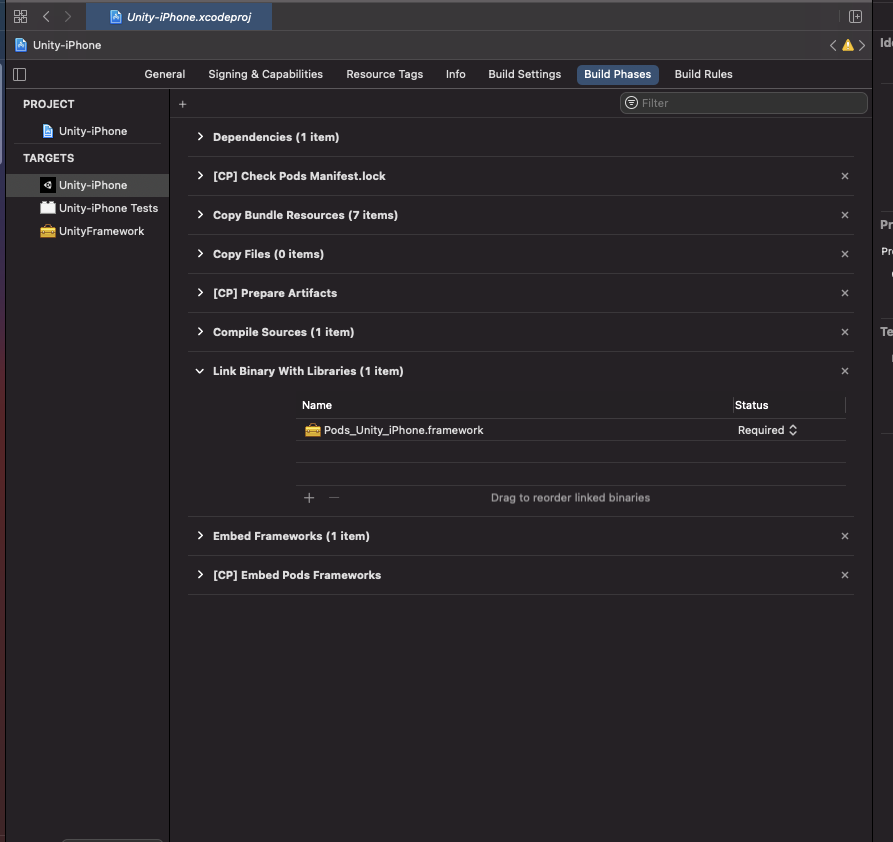Open the related items grid menu
This screenshot has height=842, width=893.
pos(21,17)
